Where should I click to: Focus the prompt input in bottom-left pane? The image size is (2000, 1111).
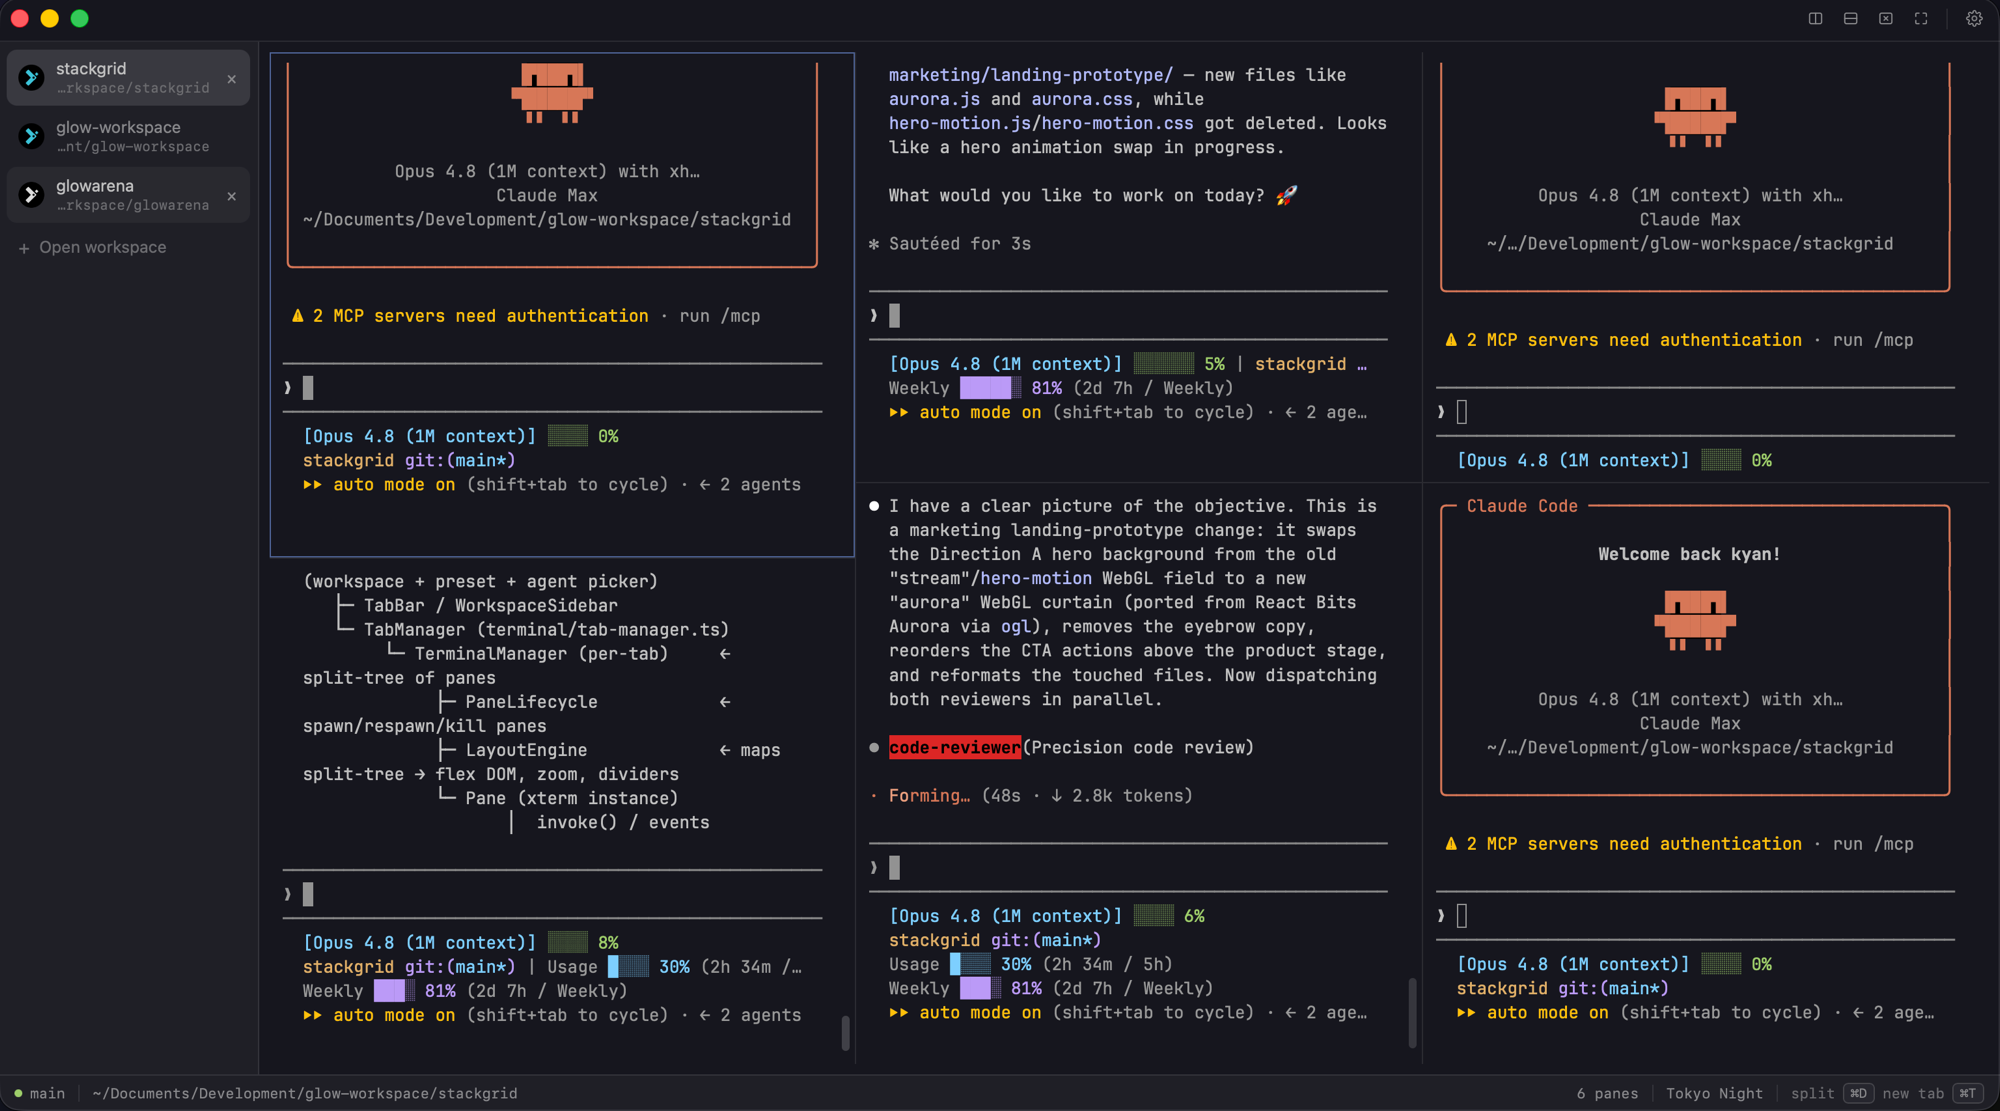click(552, 894)
